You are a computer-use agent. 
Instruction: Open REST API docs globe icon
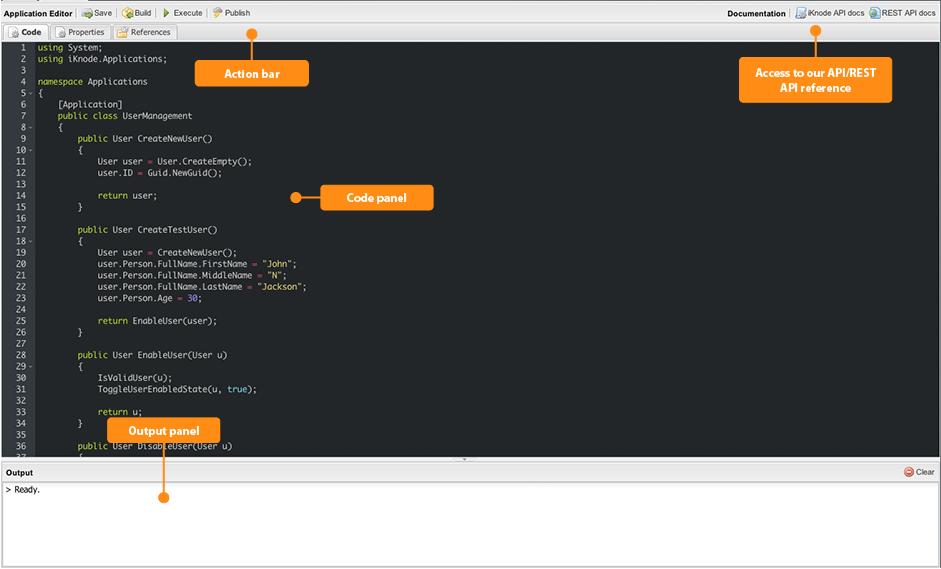[x=875, y=13]
